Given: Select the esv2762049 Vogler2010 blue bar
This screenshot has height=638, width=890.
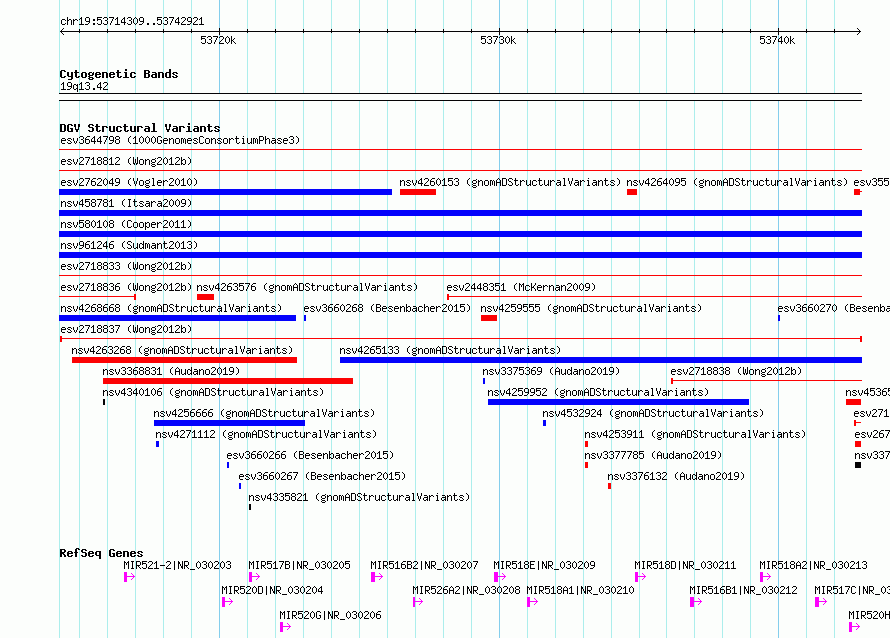Looking at the screenshot, I should [x=225, y=192].
